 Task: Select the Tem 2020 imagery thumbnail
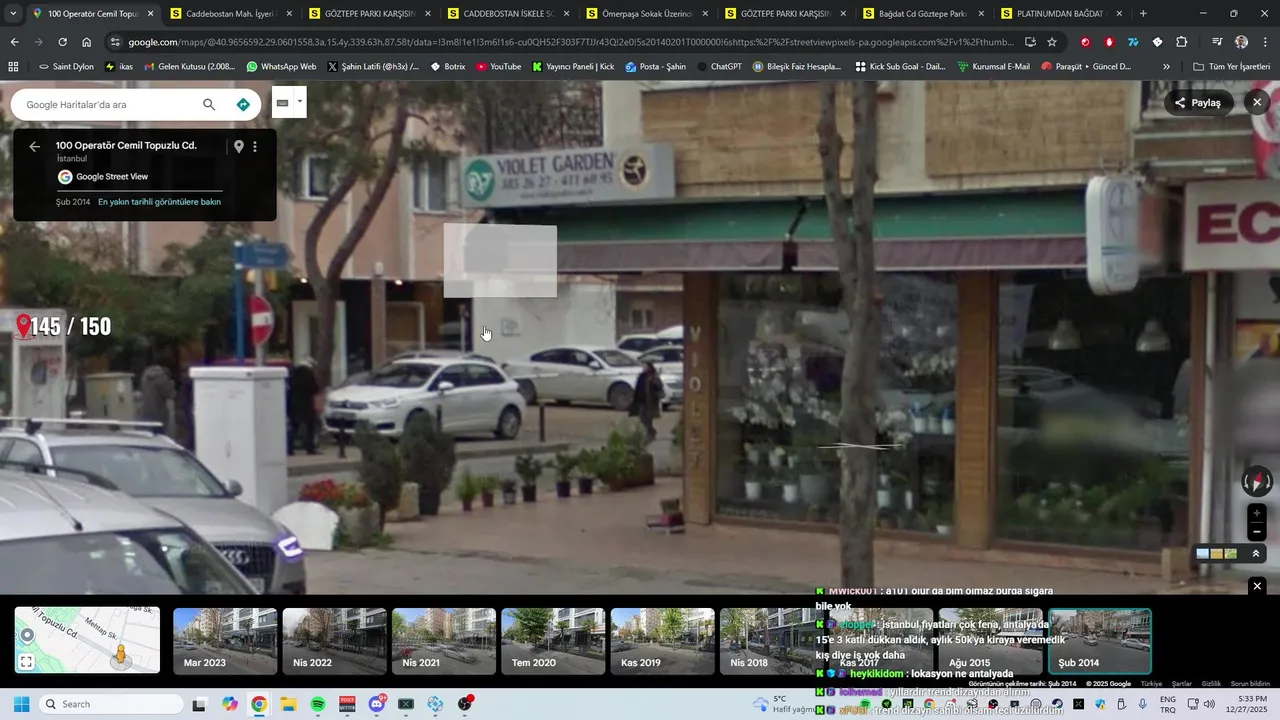point(553,641)
